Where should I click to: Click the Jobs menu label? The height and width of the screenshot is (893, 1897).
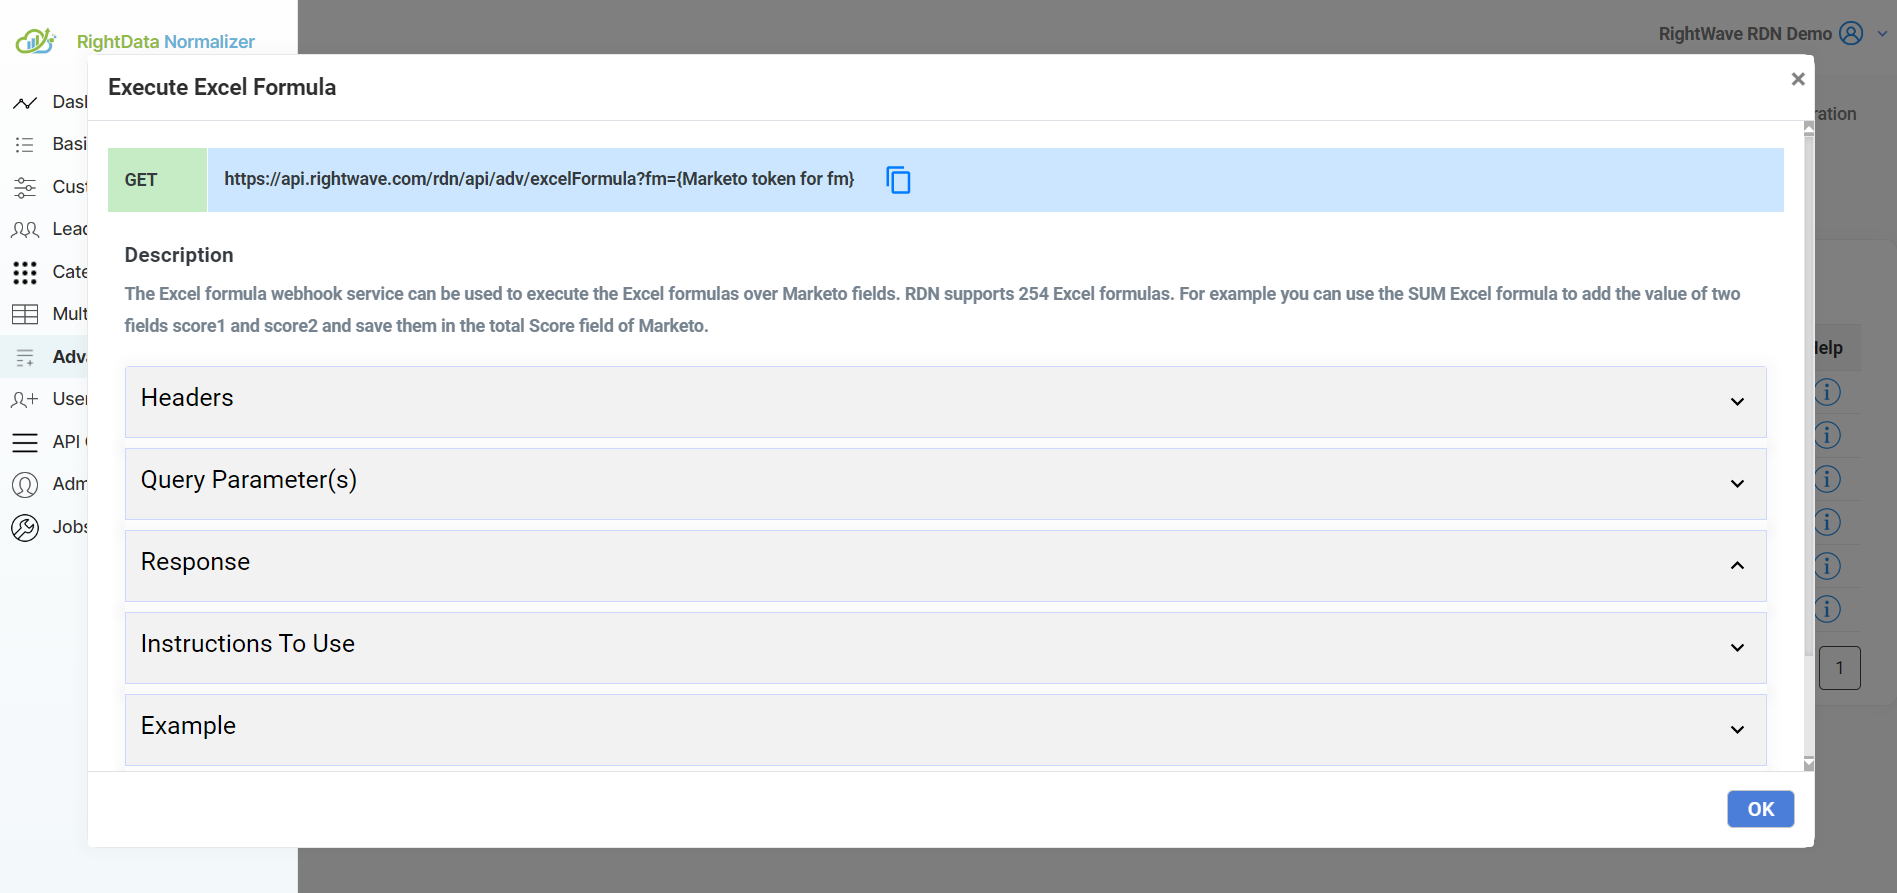pyautogui.click(x=70, y=527)
